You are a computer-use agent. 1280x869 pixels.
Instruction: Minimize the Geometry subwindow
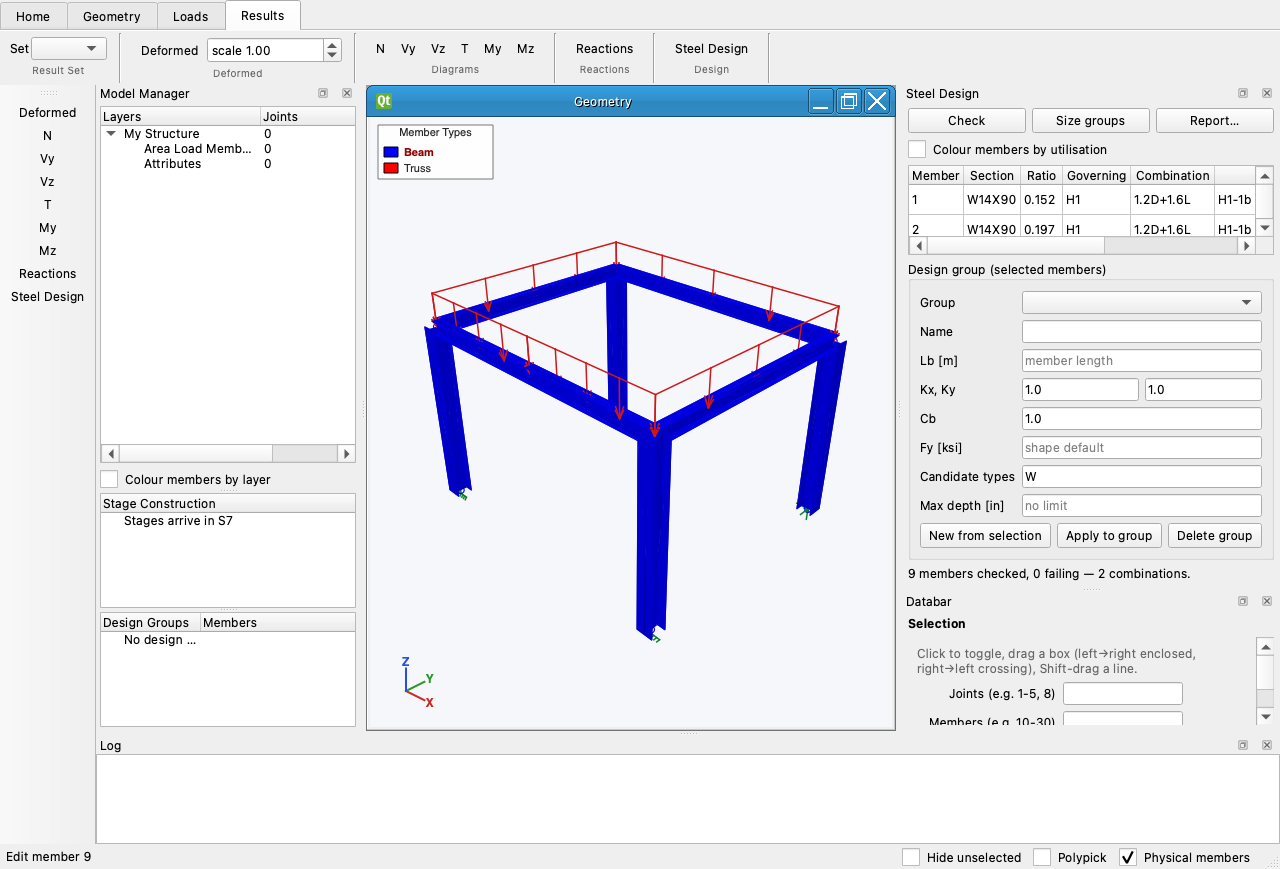pyautogui.click(x=821, y=101)
